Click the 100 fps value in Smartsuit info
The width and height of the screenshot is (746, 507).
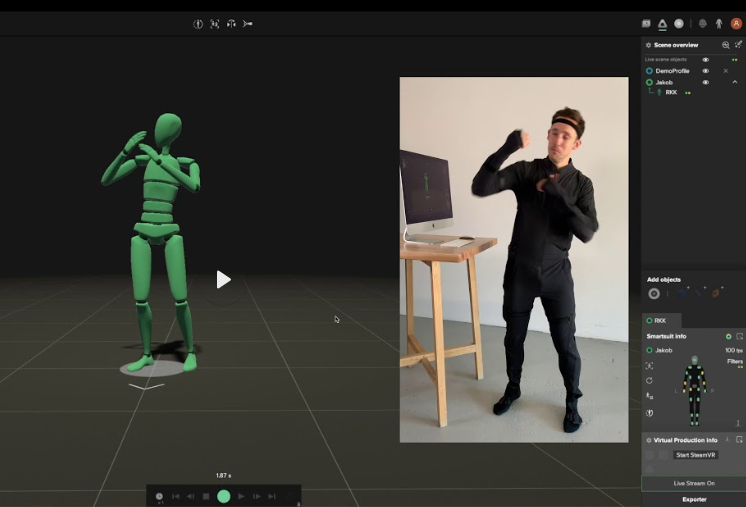733,350
